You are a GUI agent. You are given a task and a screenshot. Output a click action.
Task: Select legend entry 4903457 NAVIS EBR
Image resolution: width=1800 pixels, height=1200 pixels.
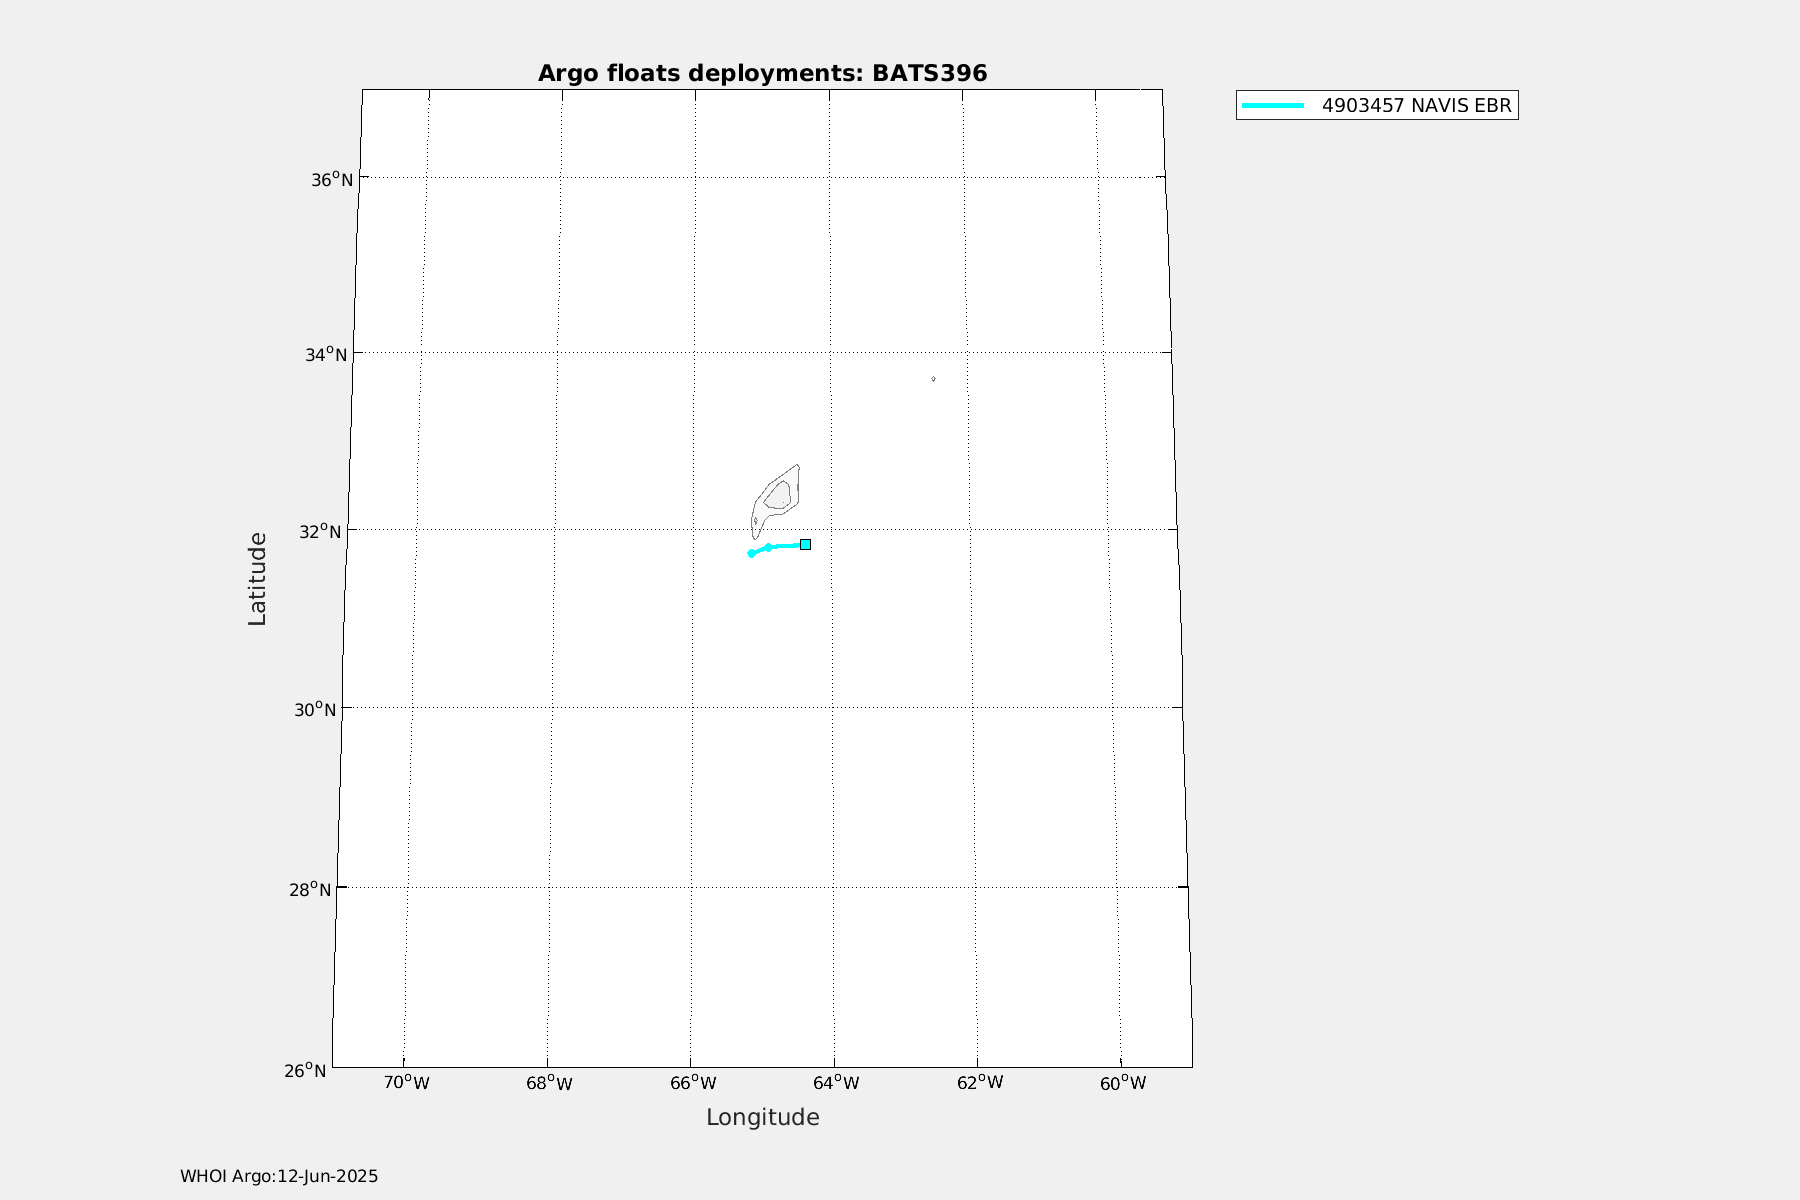(x=1377, y=105)
